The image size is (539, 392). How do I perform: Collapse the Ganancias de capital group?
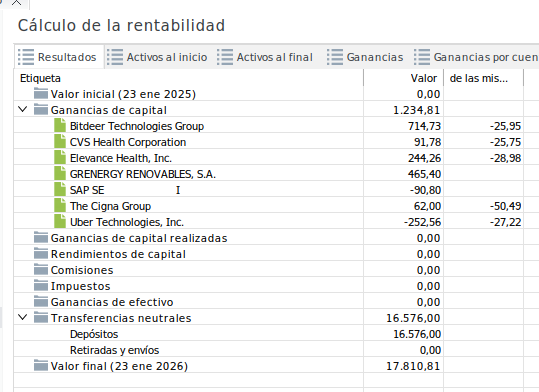[23, 110]
